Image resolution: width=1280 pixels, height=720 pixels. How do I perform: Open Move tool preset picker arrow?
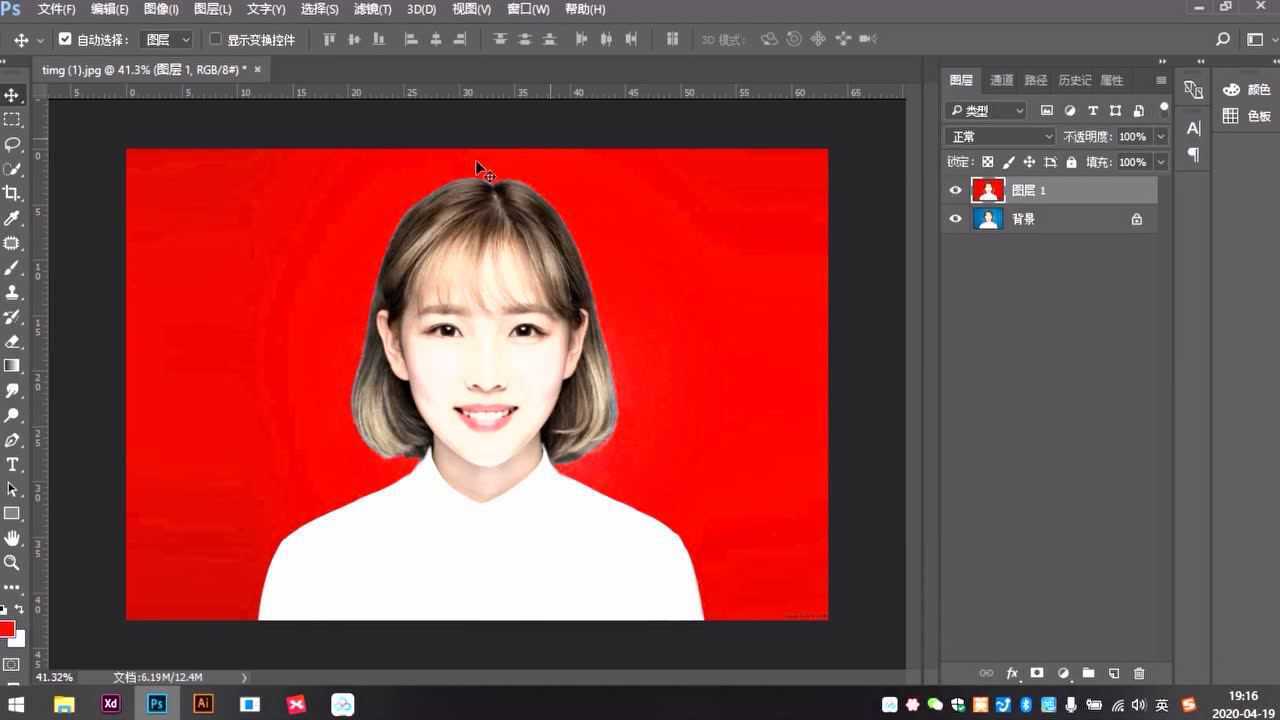click(40, 40)
